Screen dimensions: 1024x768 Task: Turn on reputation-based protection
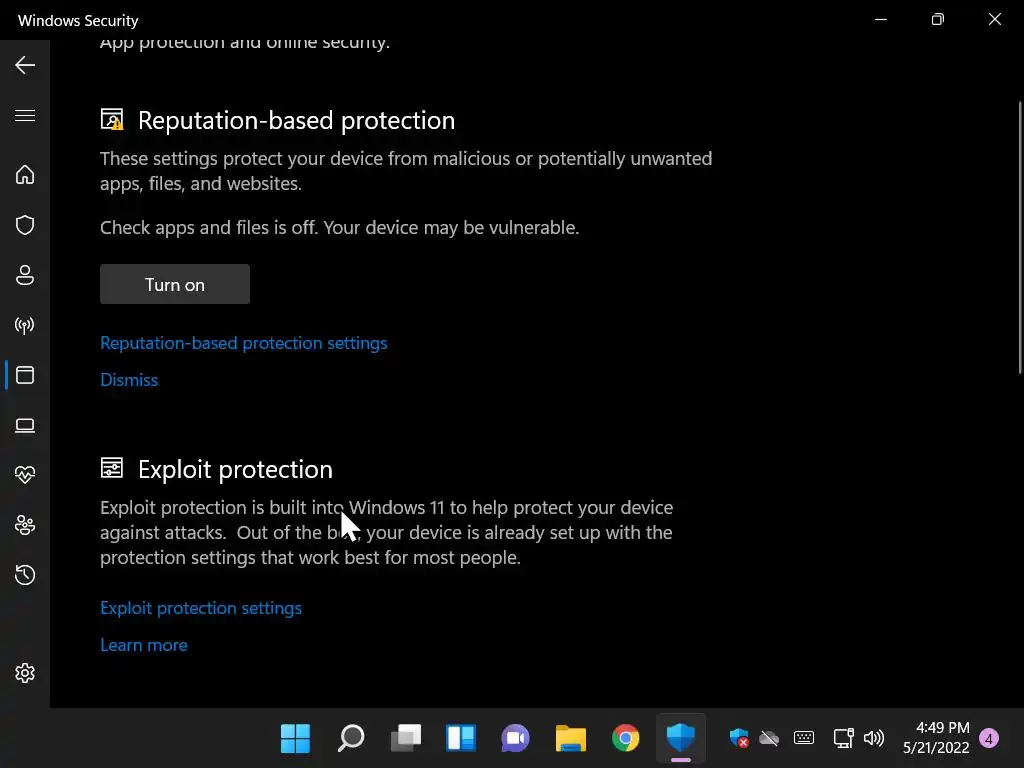[x=175, y=285]
